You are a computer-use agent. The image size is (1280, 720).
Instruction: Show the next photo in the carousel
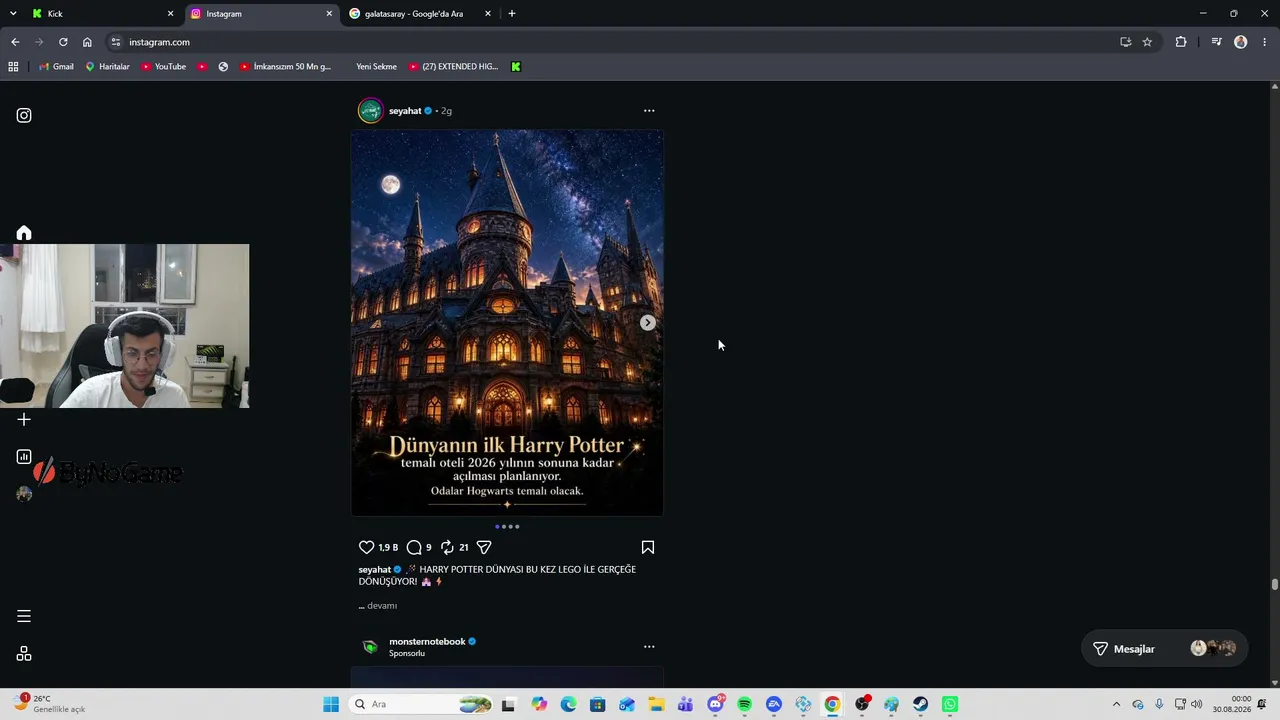pyautogui.click(x=648, y=323)
